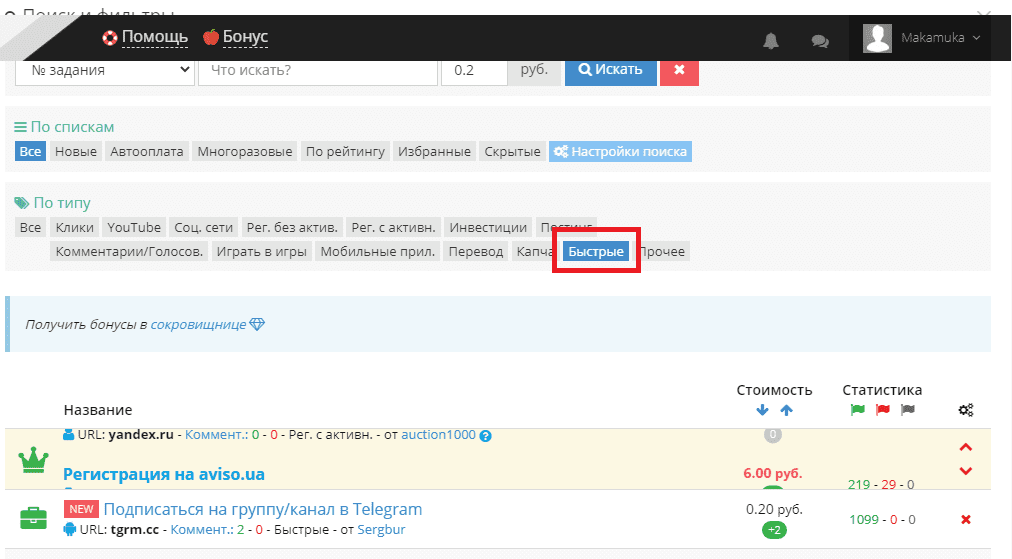The image size is (1012, 559).
Task: Sort tasks by cost descending arrow
Action: (762, 410)
